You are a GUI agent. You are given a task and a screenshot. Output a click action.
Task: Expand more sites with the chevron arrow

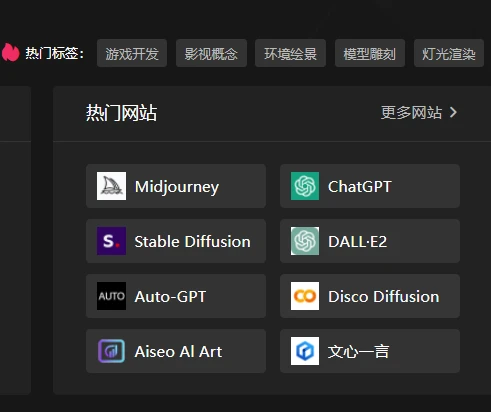(x=453, y=112)
